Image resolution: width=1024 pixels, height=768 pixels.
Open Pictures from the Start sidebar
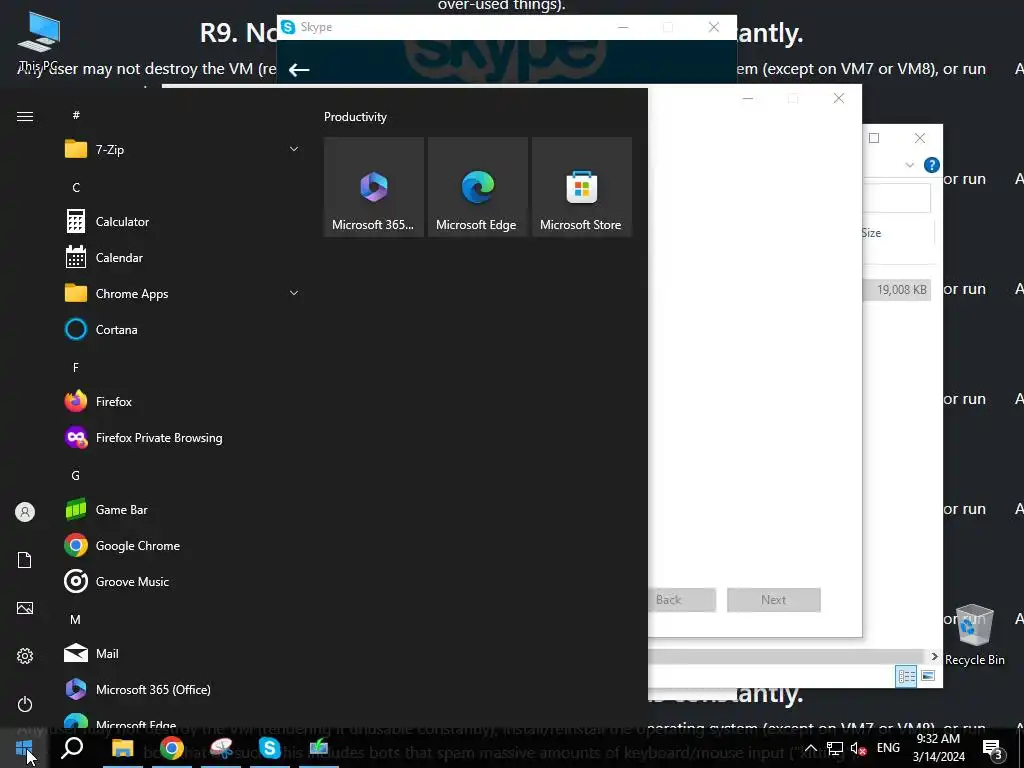[25, 608]
